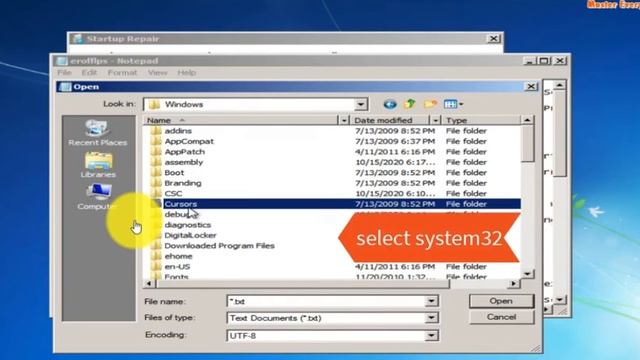Select the DigitalLocker folder
The height and width of the screenshot is (360, 640).
click(190, 235)
